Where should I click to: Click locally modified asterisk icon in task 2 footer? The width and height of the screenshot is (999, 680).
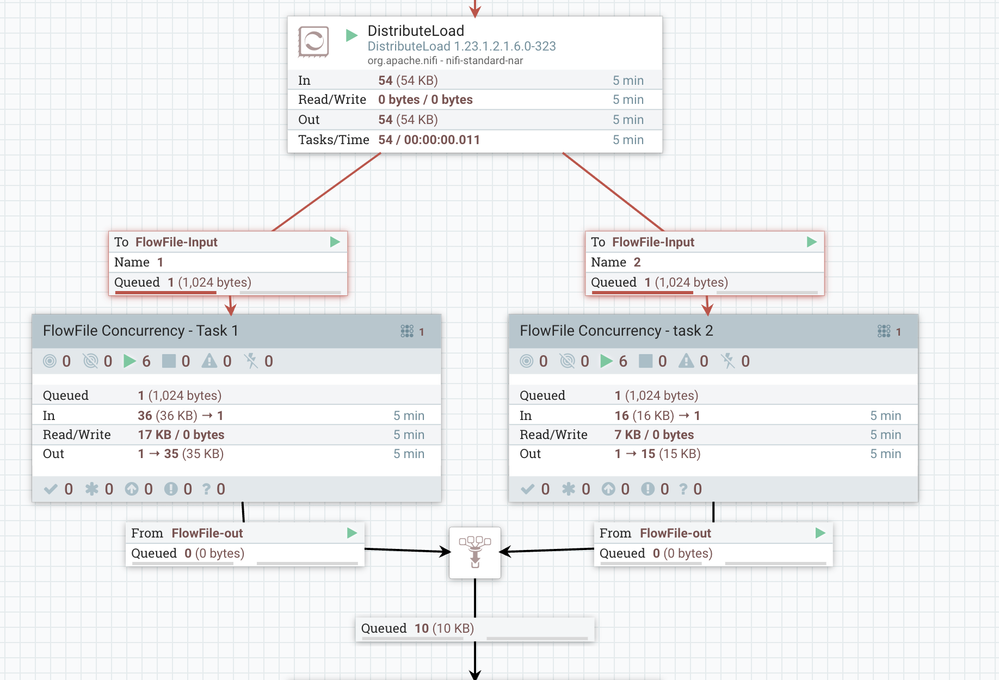pos(568,489)
